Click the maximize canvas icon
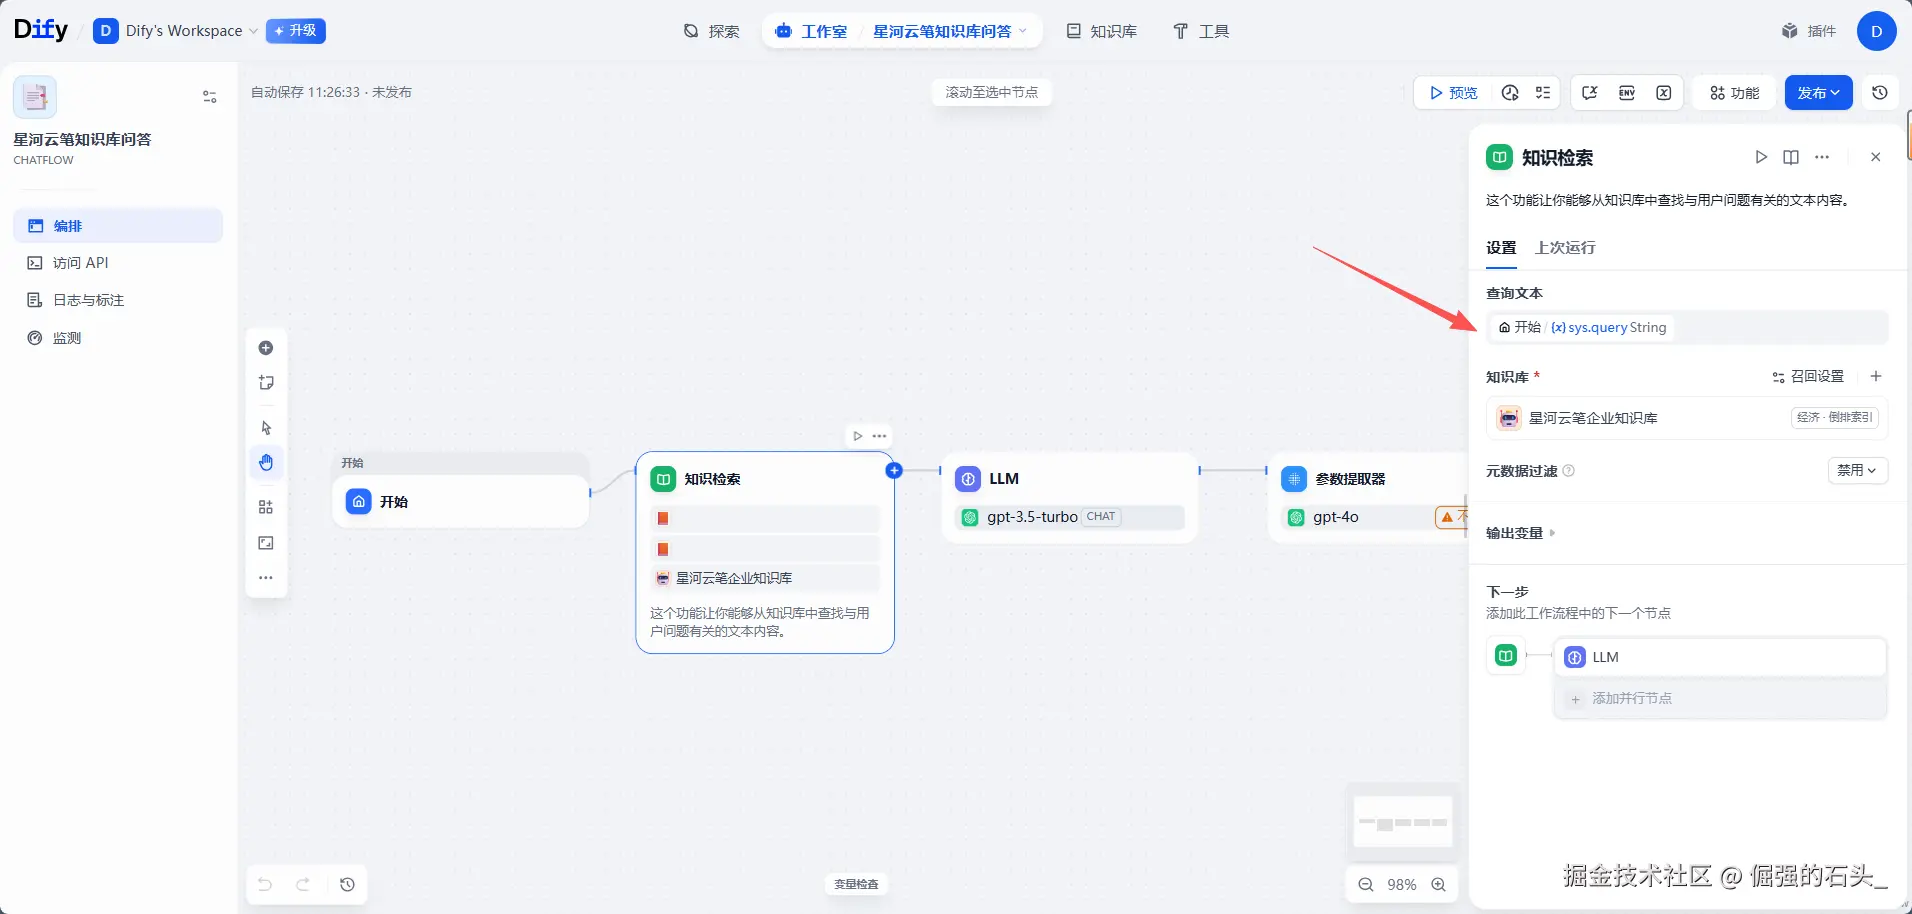The width and height of the screenshot is (1912, 914). coord(266,543)
